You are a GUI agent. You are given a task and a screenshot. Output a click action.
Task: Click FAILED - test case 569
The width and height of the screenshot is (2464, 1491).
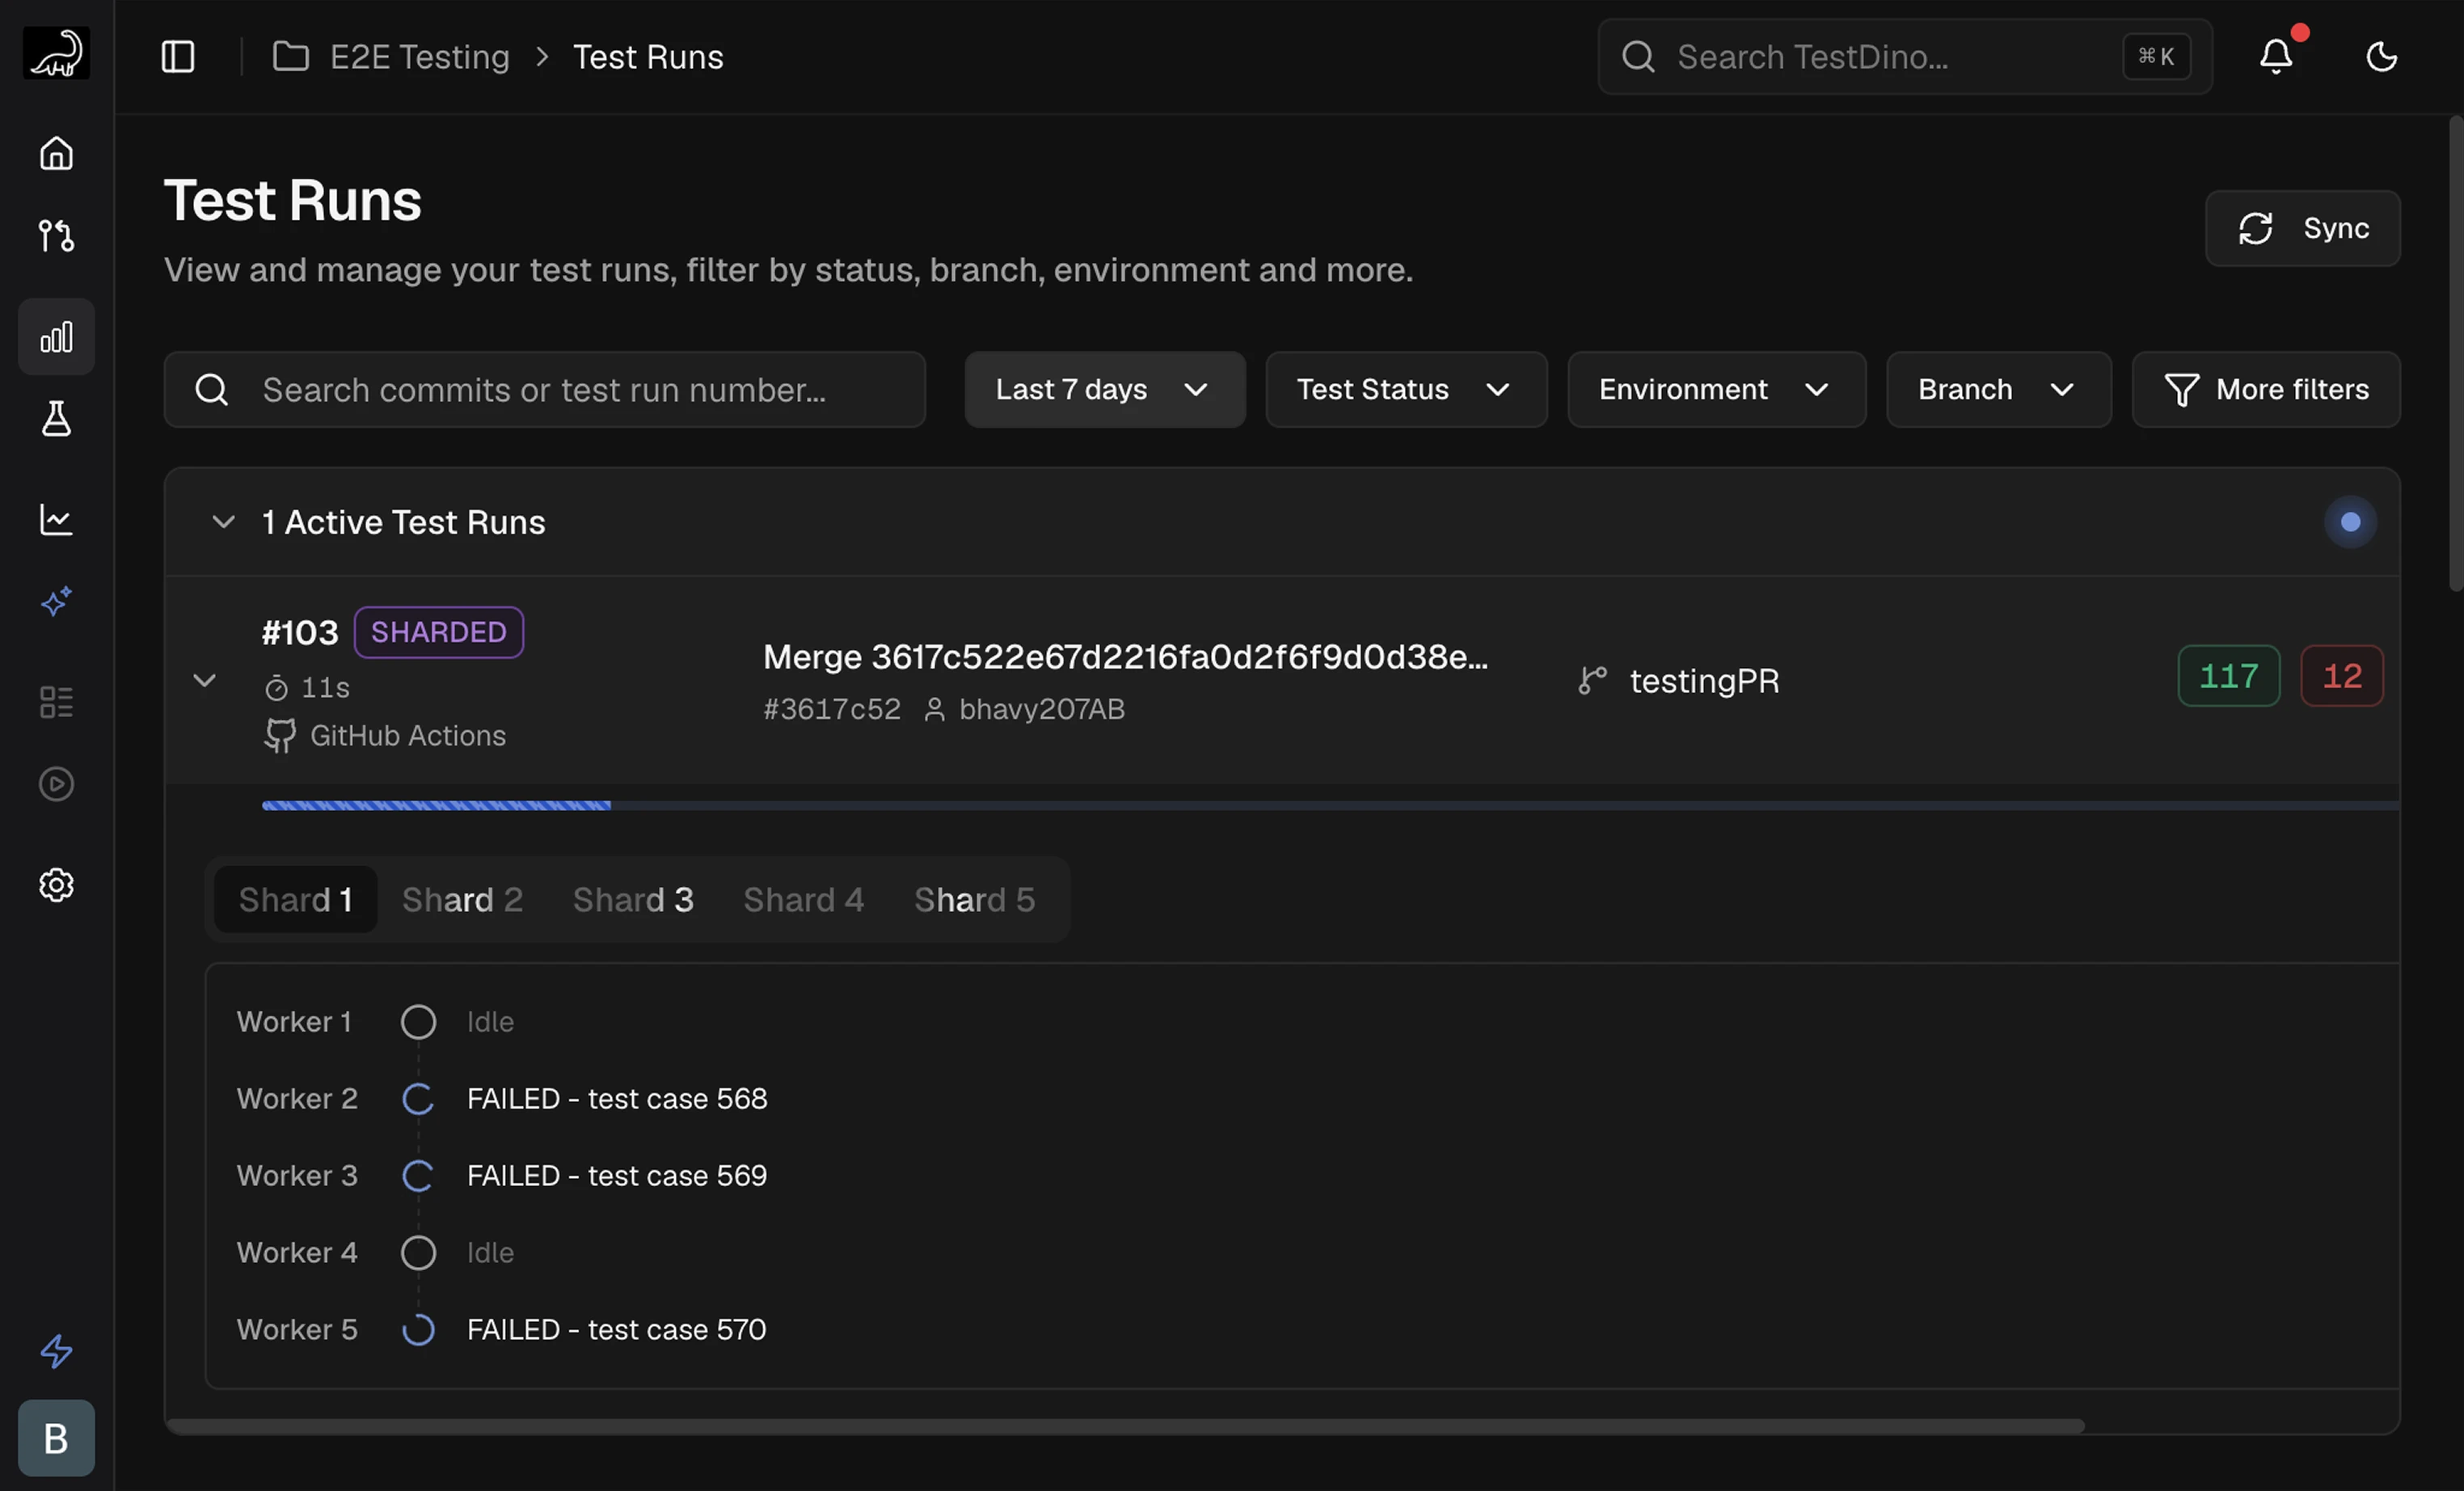coord(617,1176)
